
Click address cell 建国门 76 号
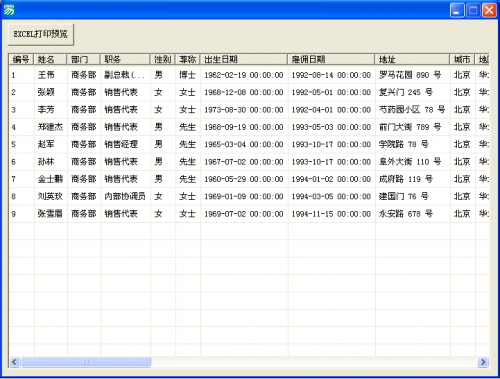pyautogui.click(x=413, y=196)
